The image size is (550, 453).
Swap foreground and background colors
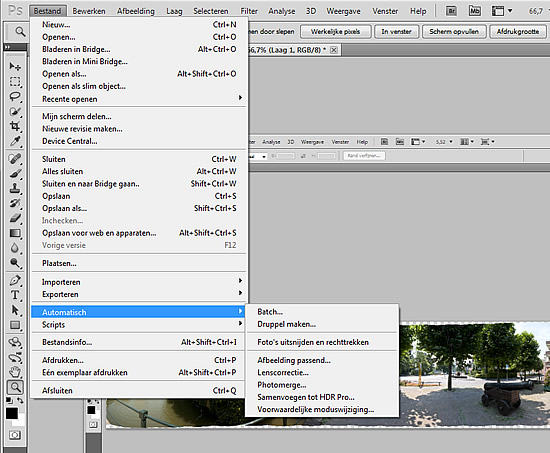tap(20, 400)
